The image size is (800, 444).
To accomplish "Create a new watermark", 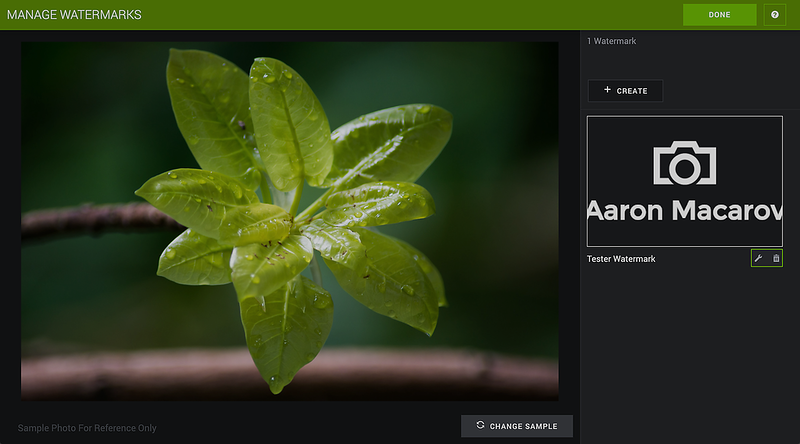I will tap(626, 91).
